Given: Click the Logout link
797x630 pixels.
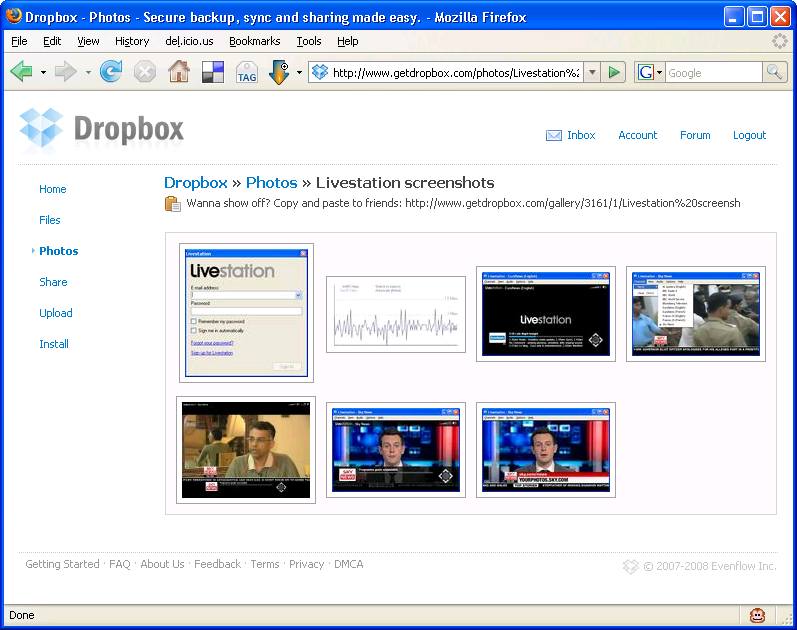Looking at the screenshot, I should tap(749, 135).
